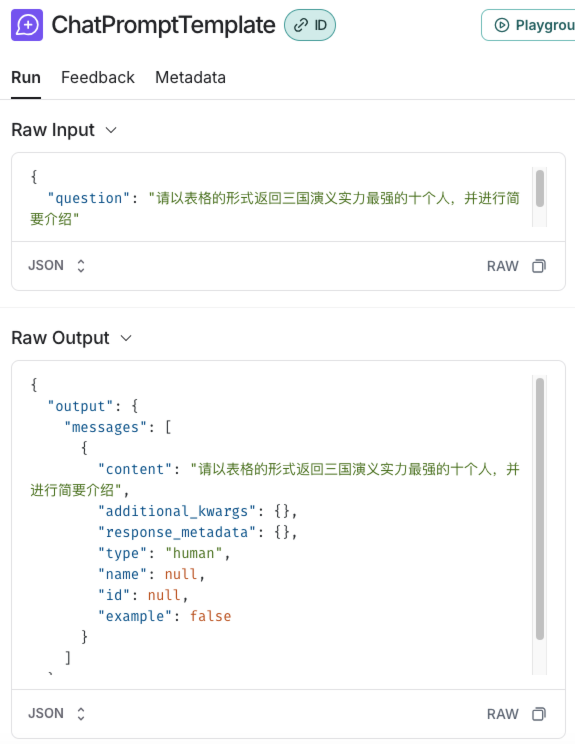This screenshot has height=744, width=575.
Task: Click the Raw Input heading text
Action: (53, 130)
